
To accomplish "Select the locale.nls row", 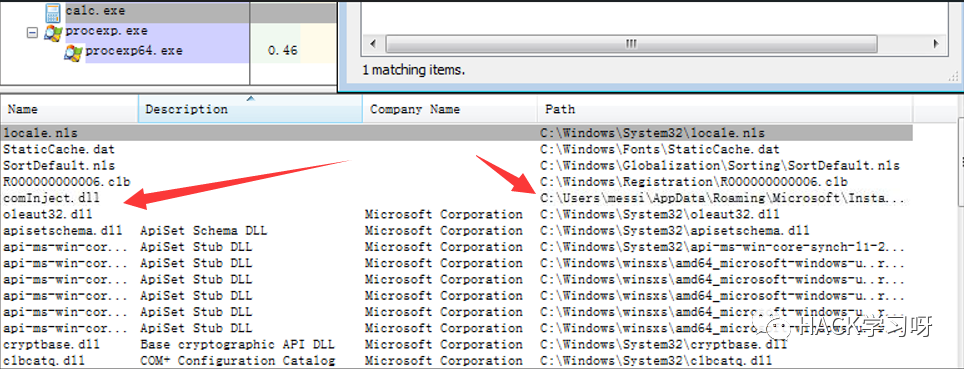I will (456, 133).
